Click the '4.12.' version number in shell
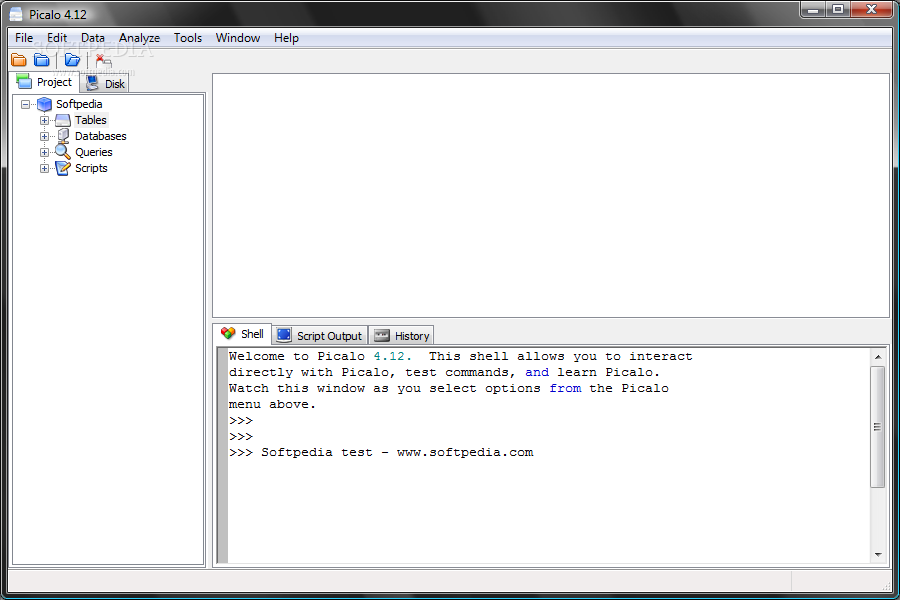This screenshot has height=600, width=900. [393, 356]
